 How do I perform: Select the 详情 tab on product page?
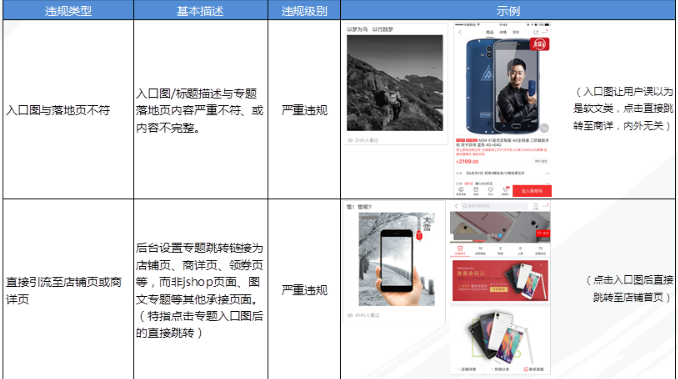pyautogui.click(x=503, y=32)
